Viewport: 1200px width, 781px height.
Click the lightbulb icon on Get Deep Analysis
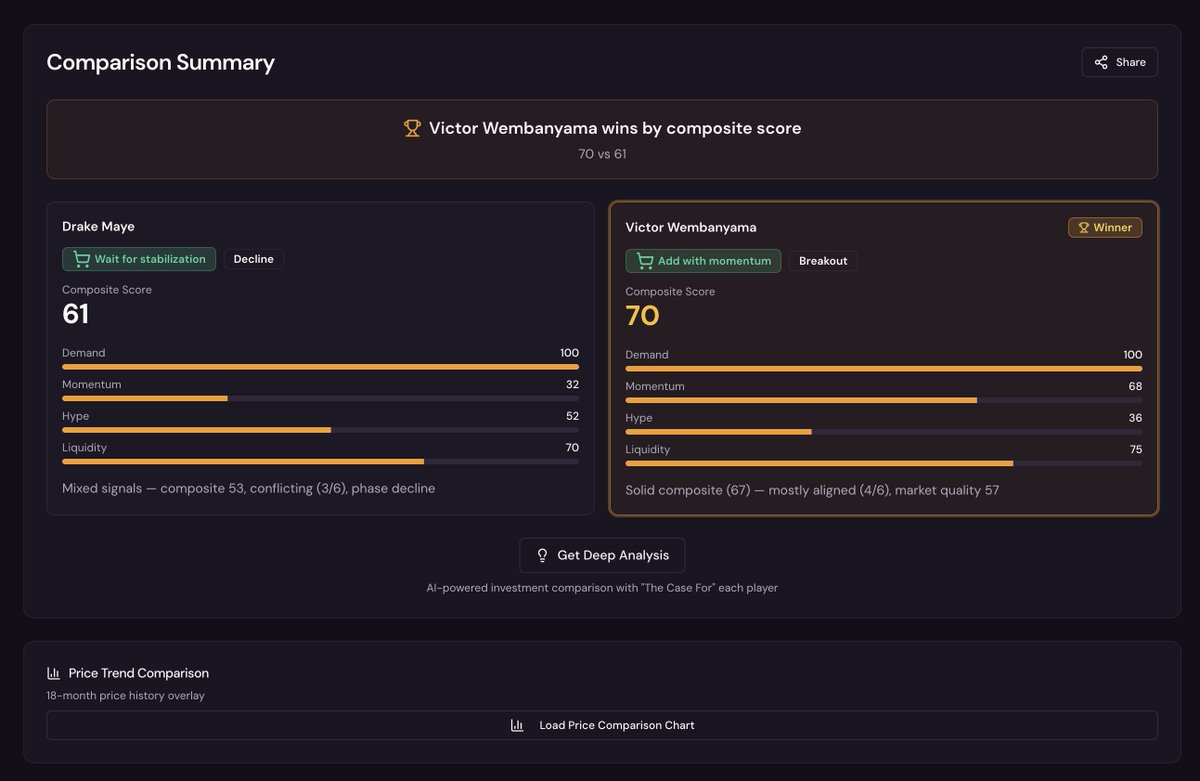543,555
